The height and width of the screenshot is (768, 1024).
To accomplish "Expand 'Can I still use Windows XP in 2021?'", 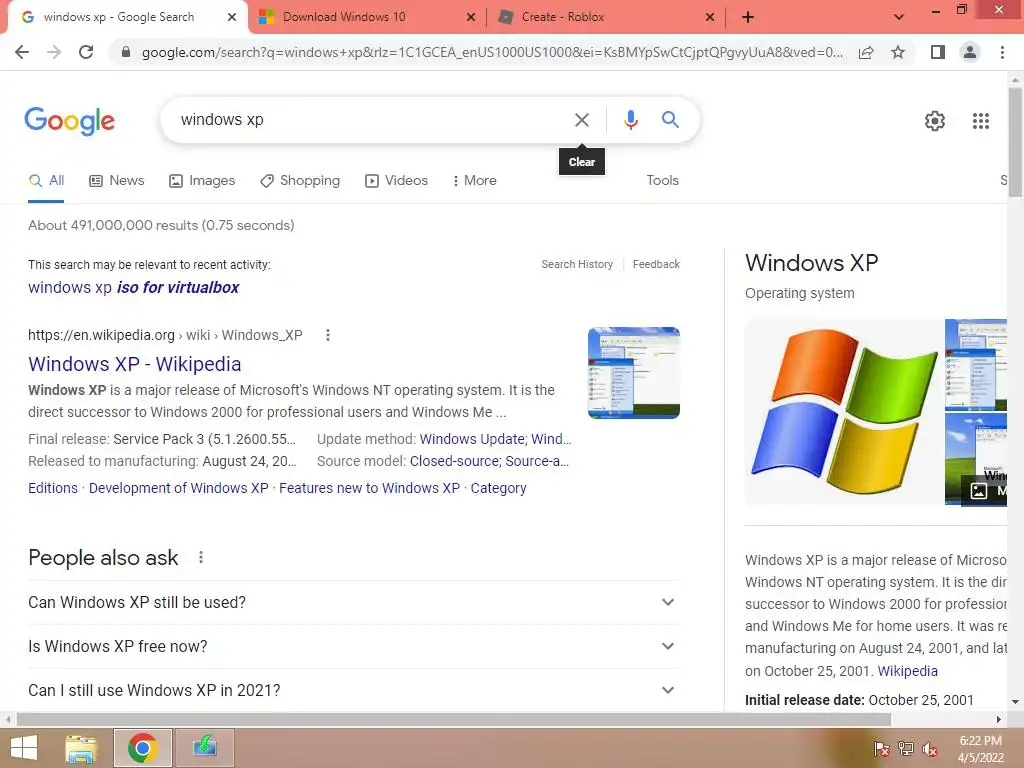I will click(354, 690).
